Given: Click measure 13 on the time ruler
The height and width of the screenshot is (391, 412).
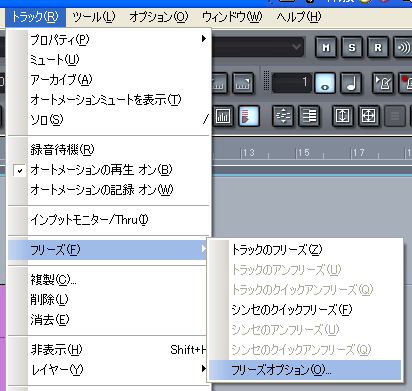Looking at the screenshot, I should click(249, 153).
